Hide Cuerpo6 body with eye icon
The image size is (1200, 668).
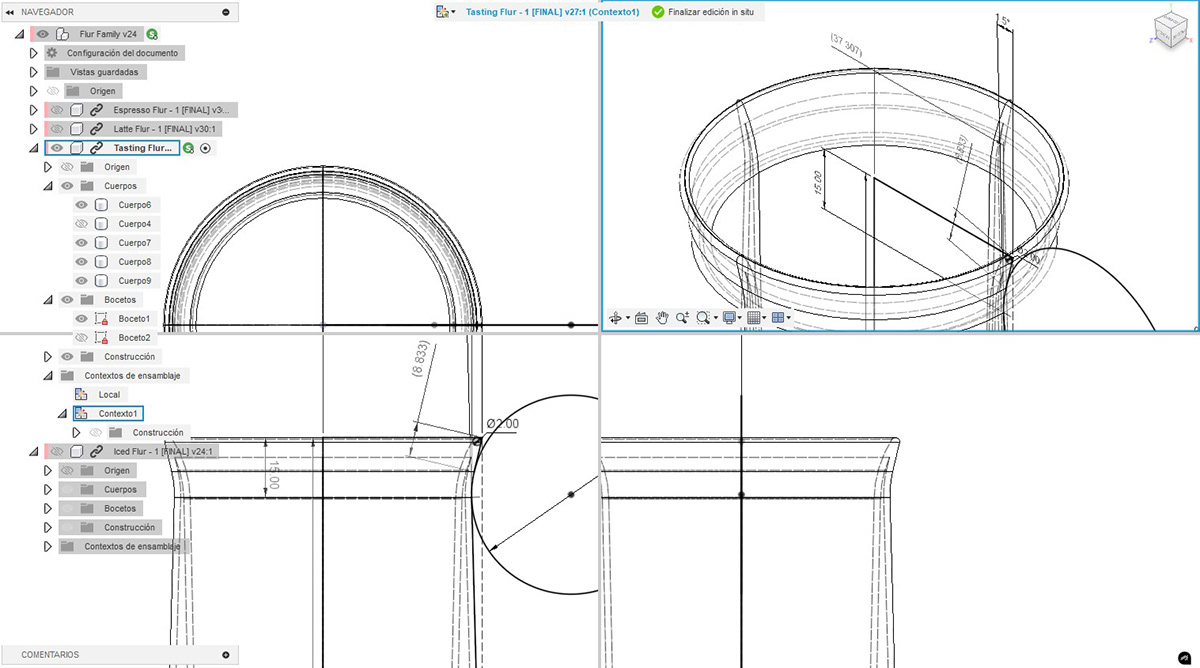pos(82,205)
